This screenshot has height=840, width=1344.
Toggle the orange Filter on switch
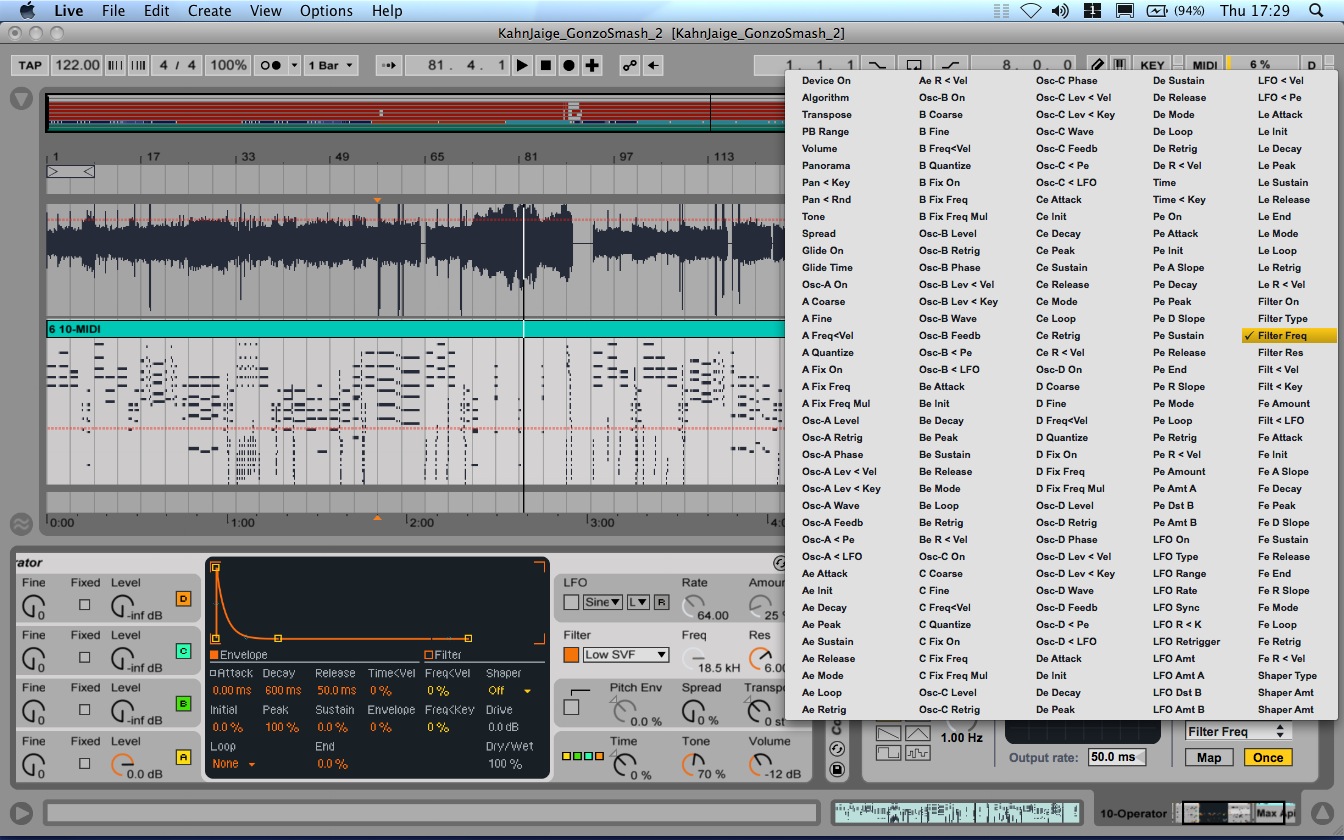pyautogui.click(x=570, y=655)
